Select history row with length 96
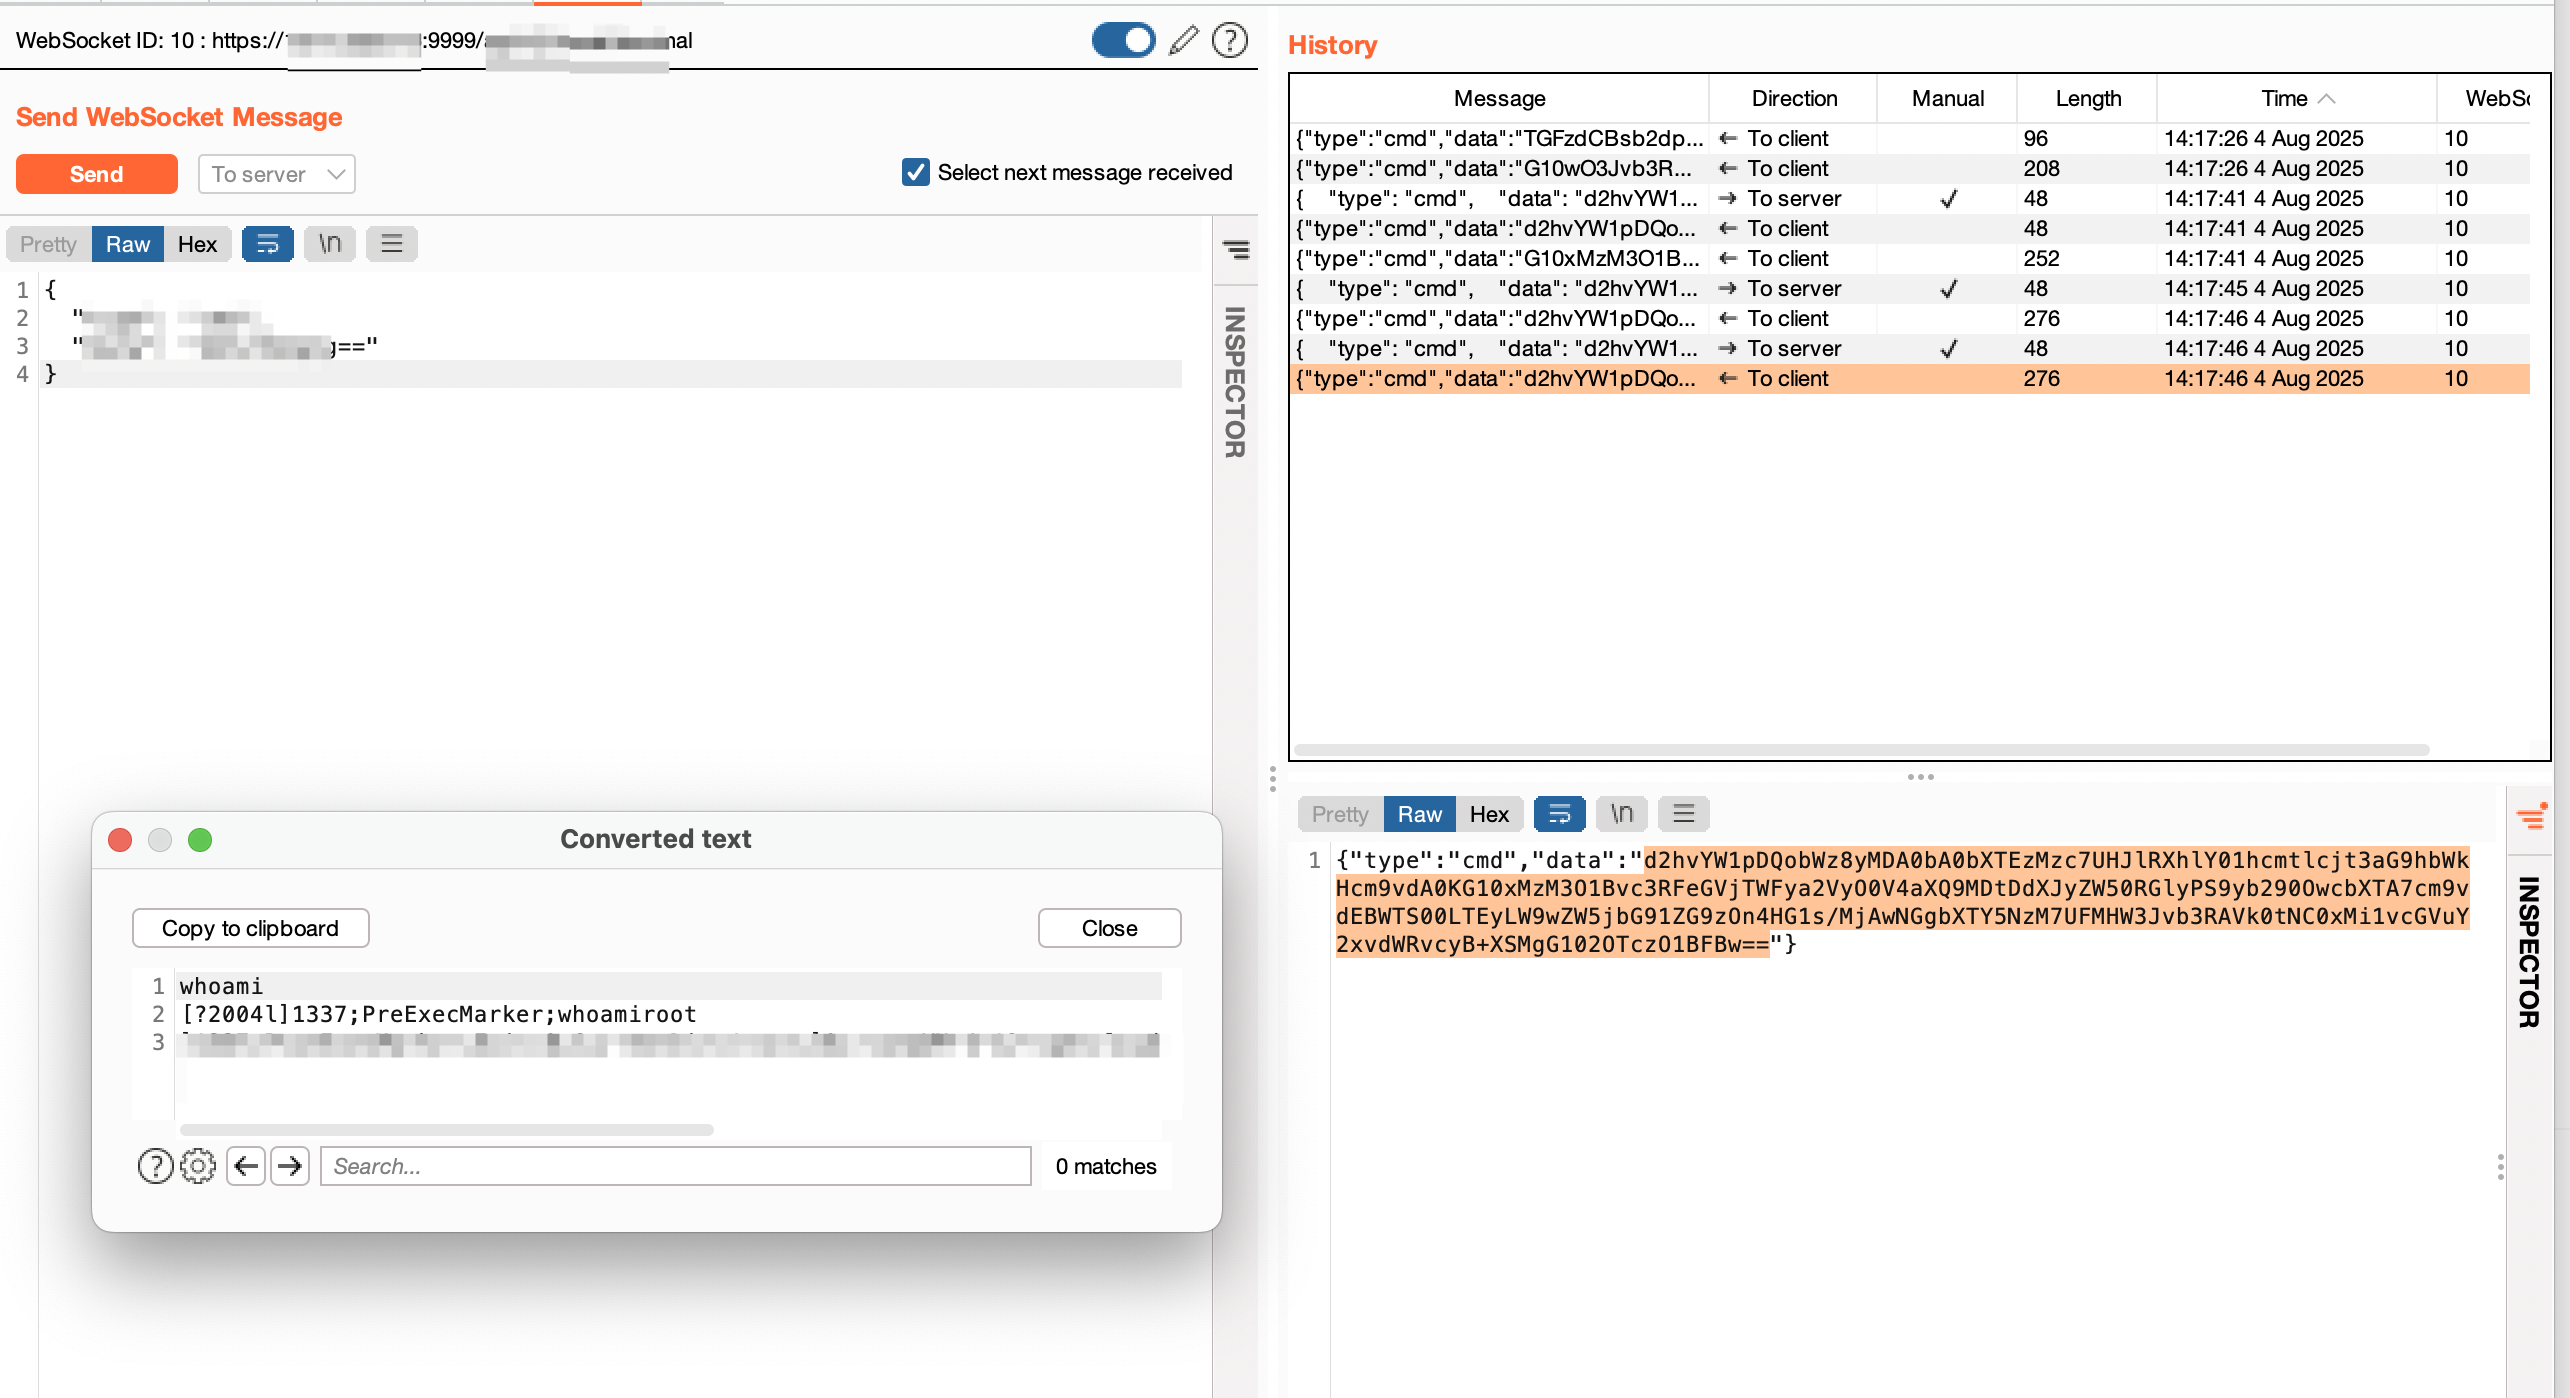Image resolution: width=2570 pixels, height=1398 pixels. pyautogui.click(x=1910, y=138)
